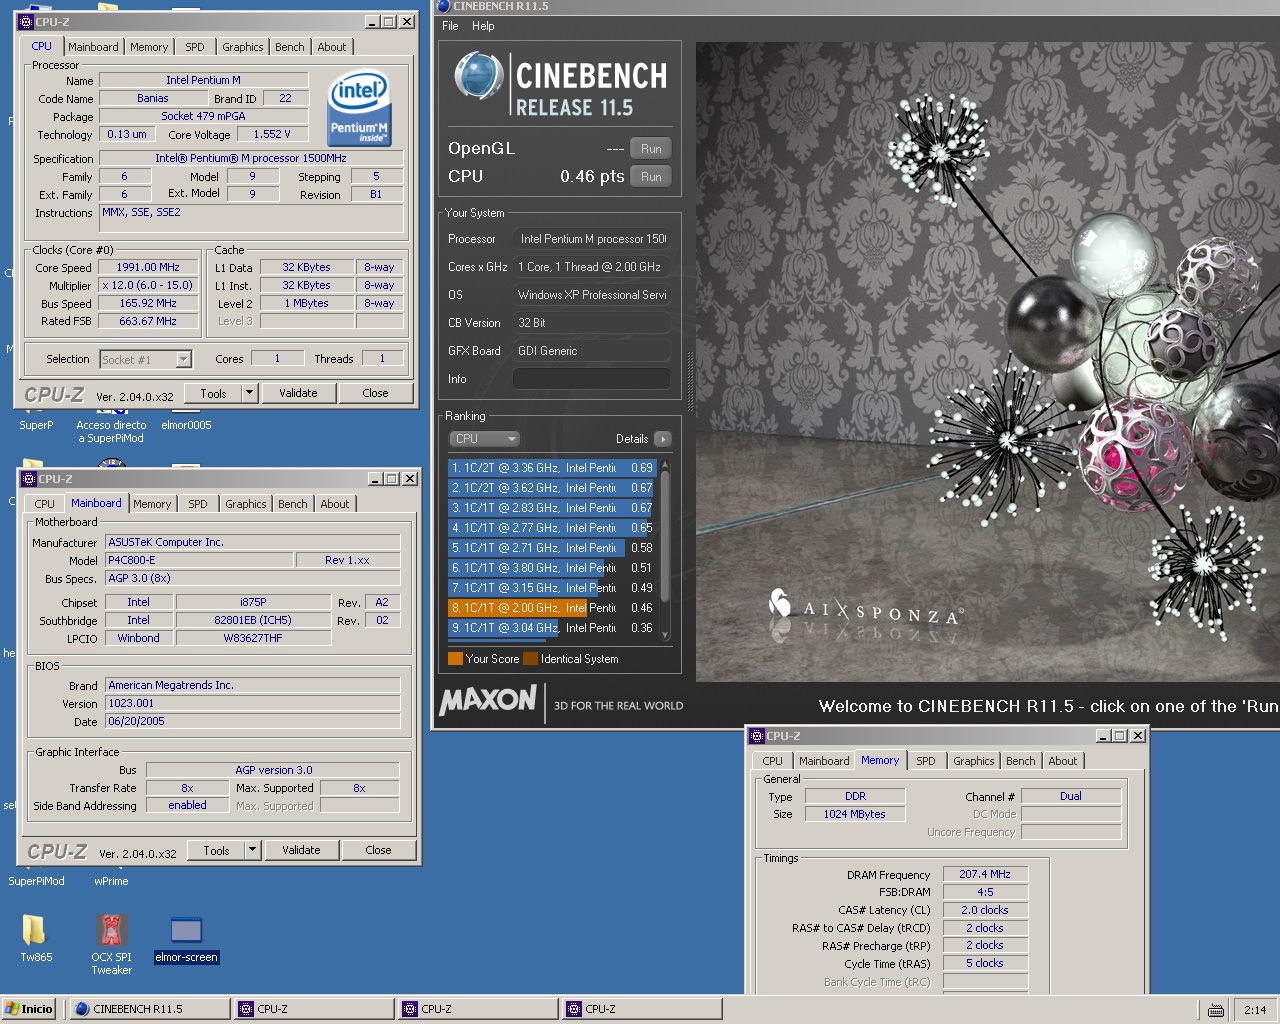Click the P4C800-E model field

pos(199,560)
